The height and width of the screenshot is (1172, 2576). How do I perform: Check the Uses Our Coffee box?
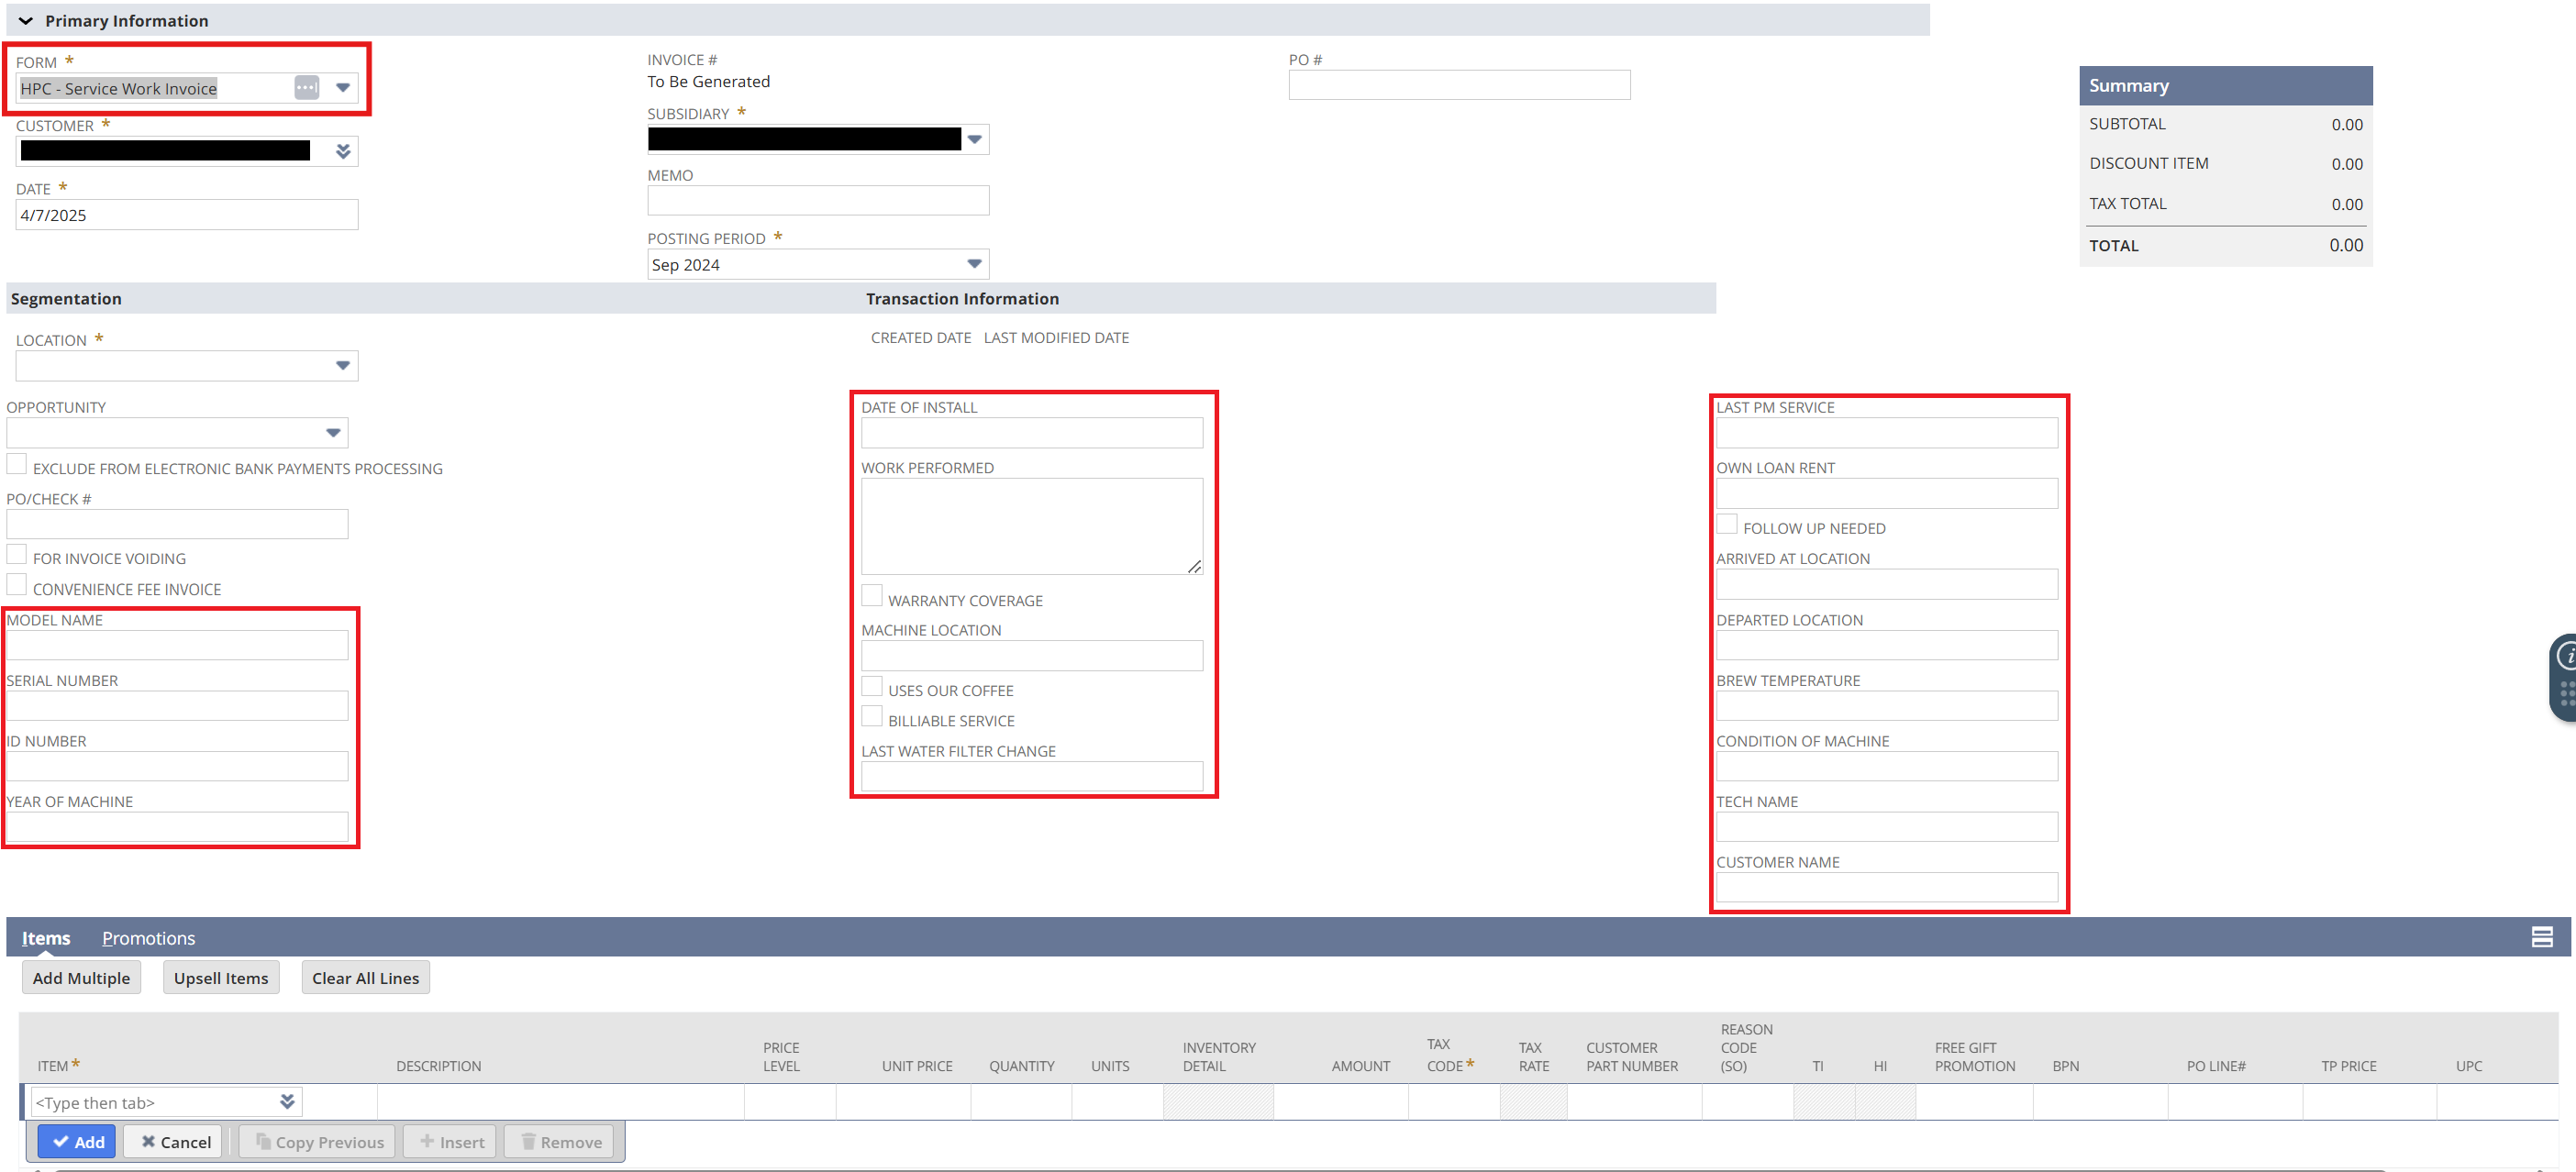872,686
